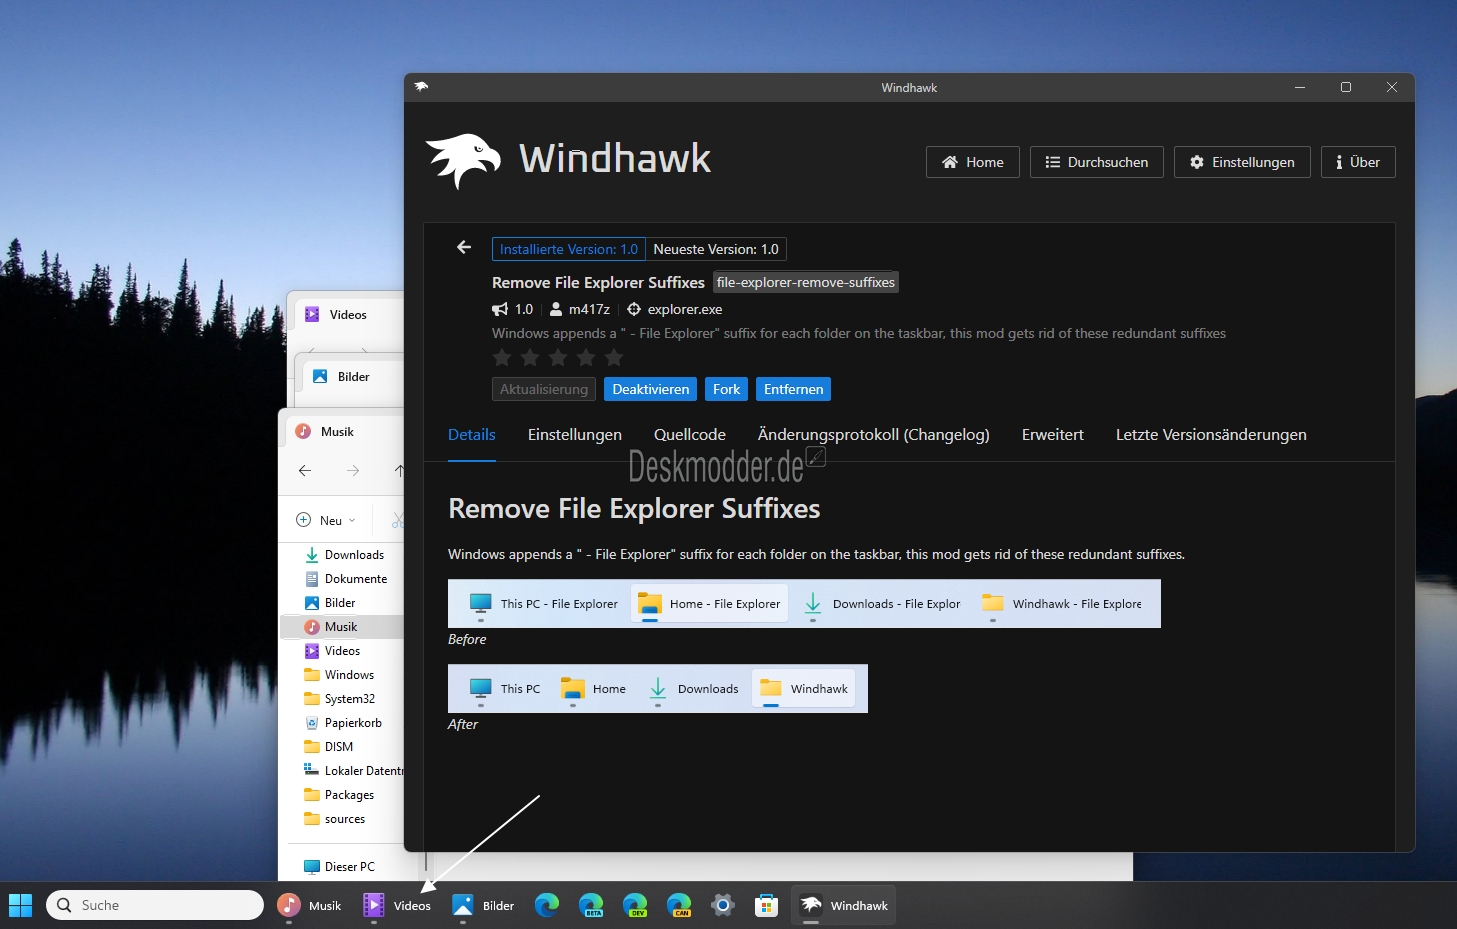Click the Deaktivieren button
The width and height of the screenshot is (1457, 929).
[651, 389]
